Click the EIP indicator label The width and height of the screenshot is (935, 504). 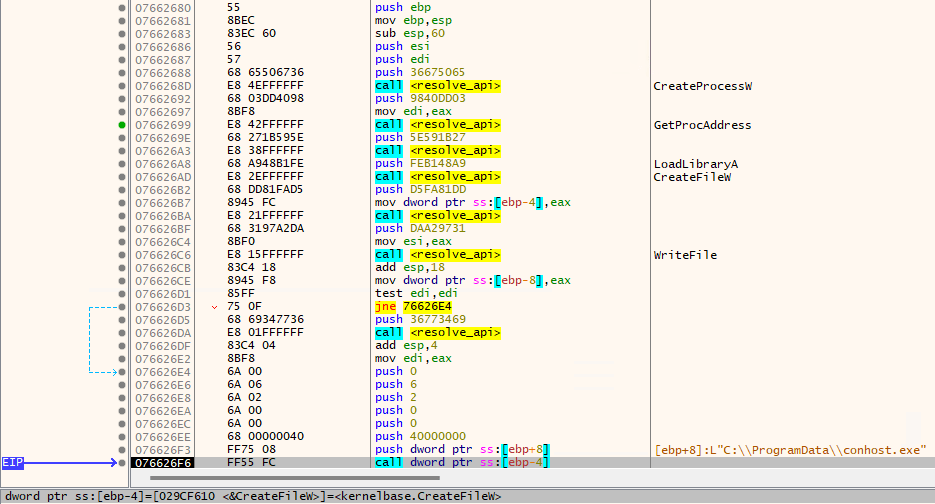tap(12, 463)
